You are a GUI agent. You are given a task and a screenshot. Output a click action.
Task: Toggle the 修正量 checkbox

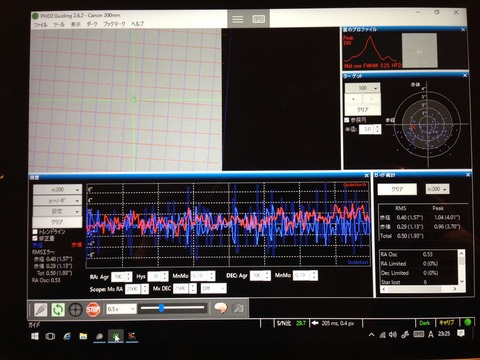pos(35,238)
